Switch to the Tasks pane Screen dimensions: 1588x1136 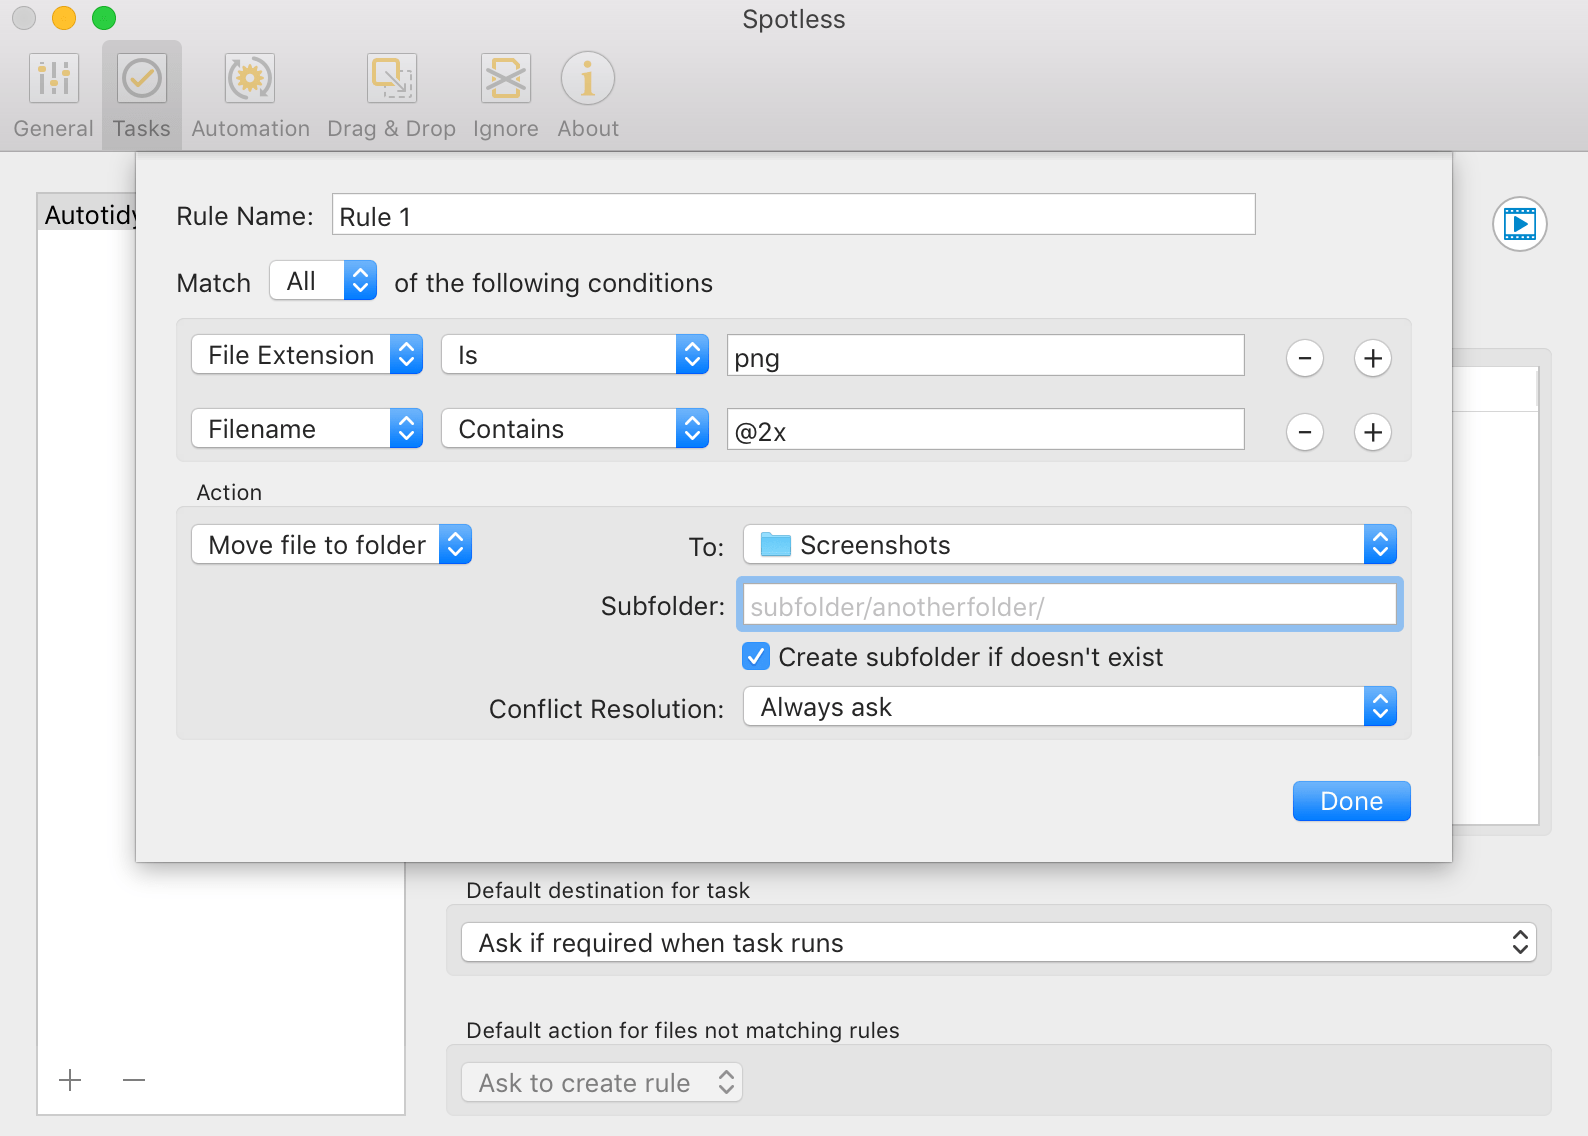point(141,96)
